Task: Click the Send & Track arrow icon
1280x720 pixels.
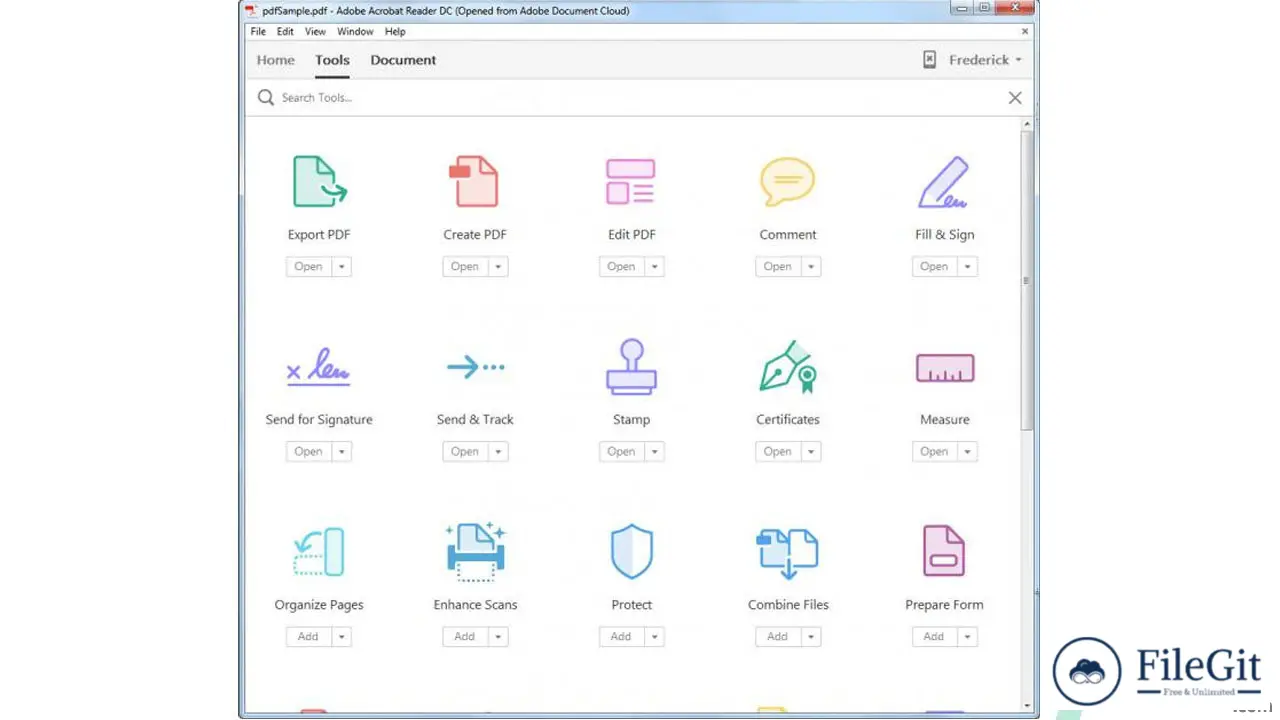Action: [475, 367]
